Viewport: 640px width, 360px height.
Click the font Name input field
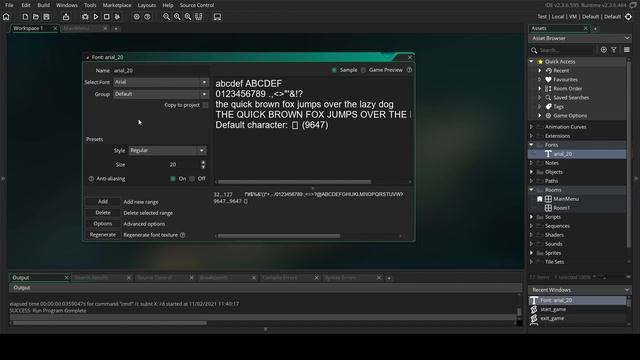click(x=160, y=71)
